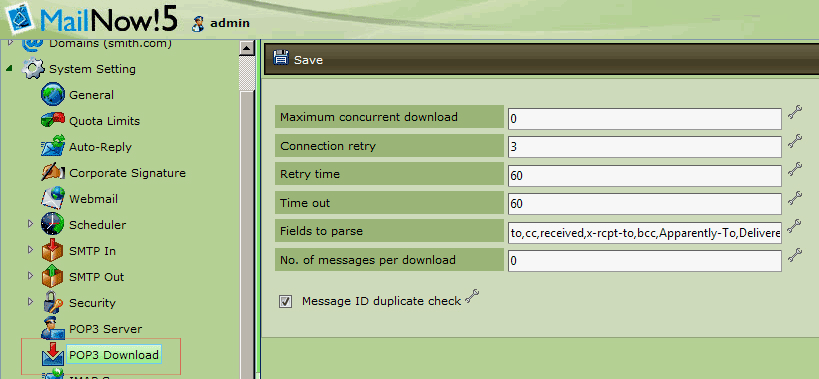
Task: Click the MailNow!5 logo icon
Action: (x=21, y=19)
